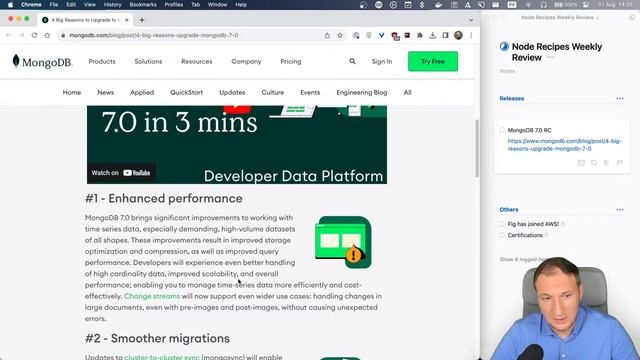Click the Bluetooth menu bar icon

pyautogui.click(x=422, y=5)
